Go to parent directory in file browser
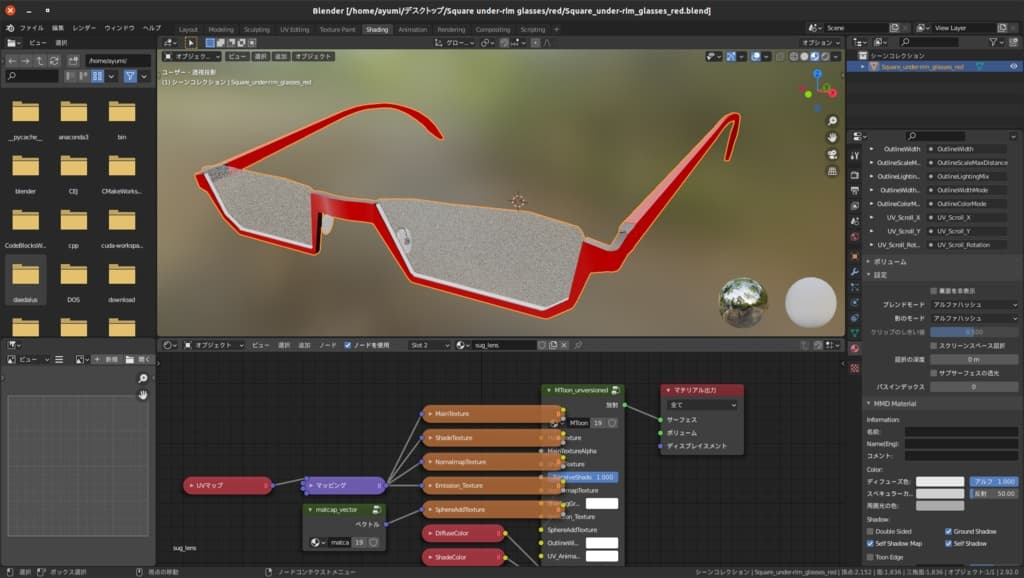The height and width of the screenshot is (578, 1024). 42,60
